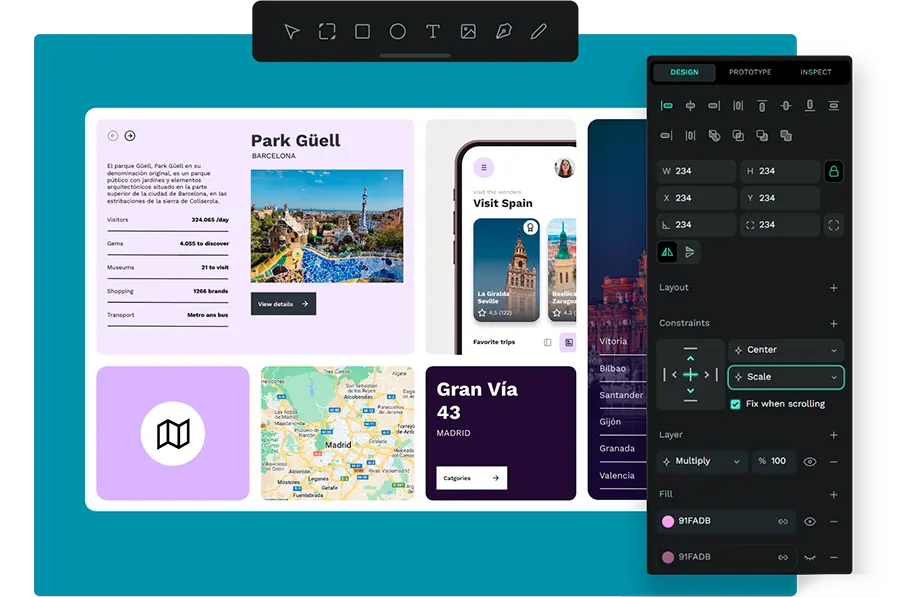Click the pink fill color swatch
This screenshot has height=597, width=897.
pos(668,521)
